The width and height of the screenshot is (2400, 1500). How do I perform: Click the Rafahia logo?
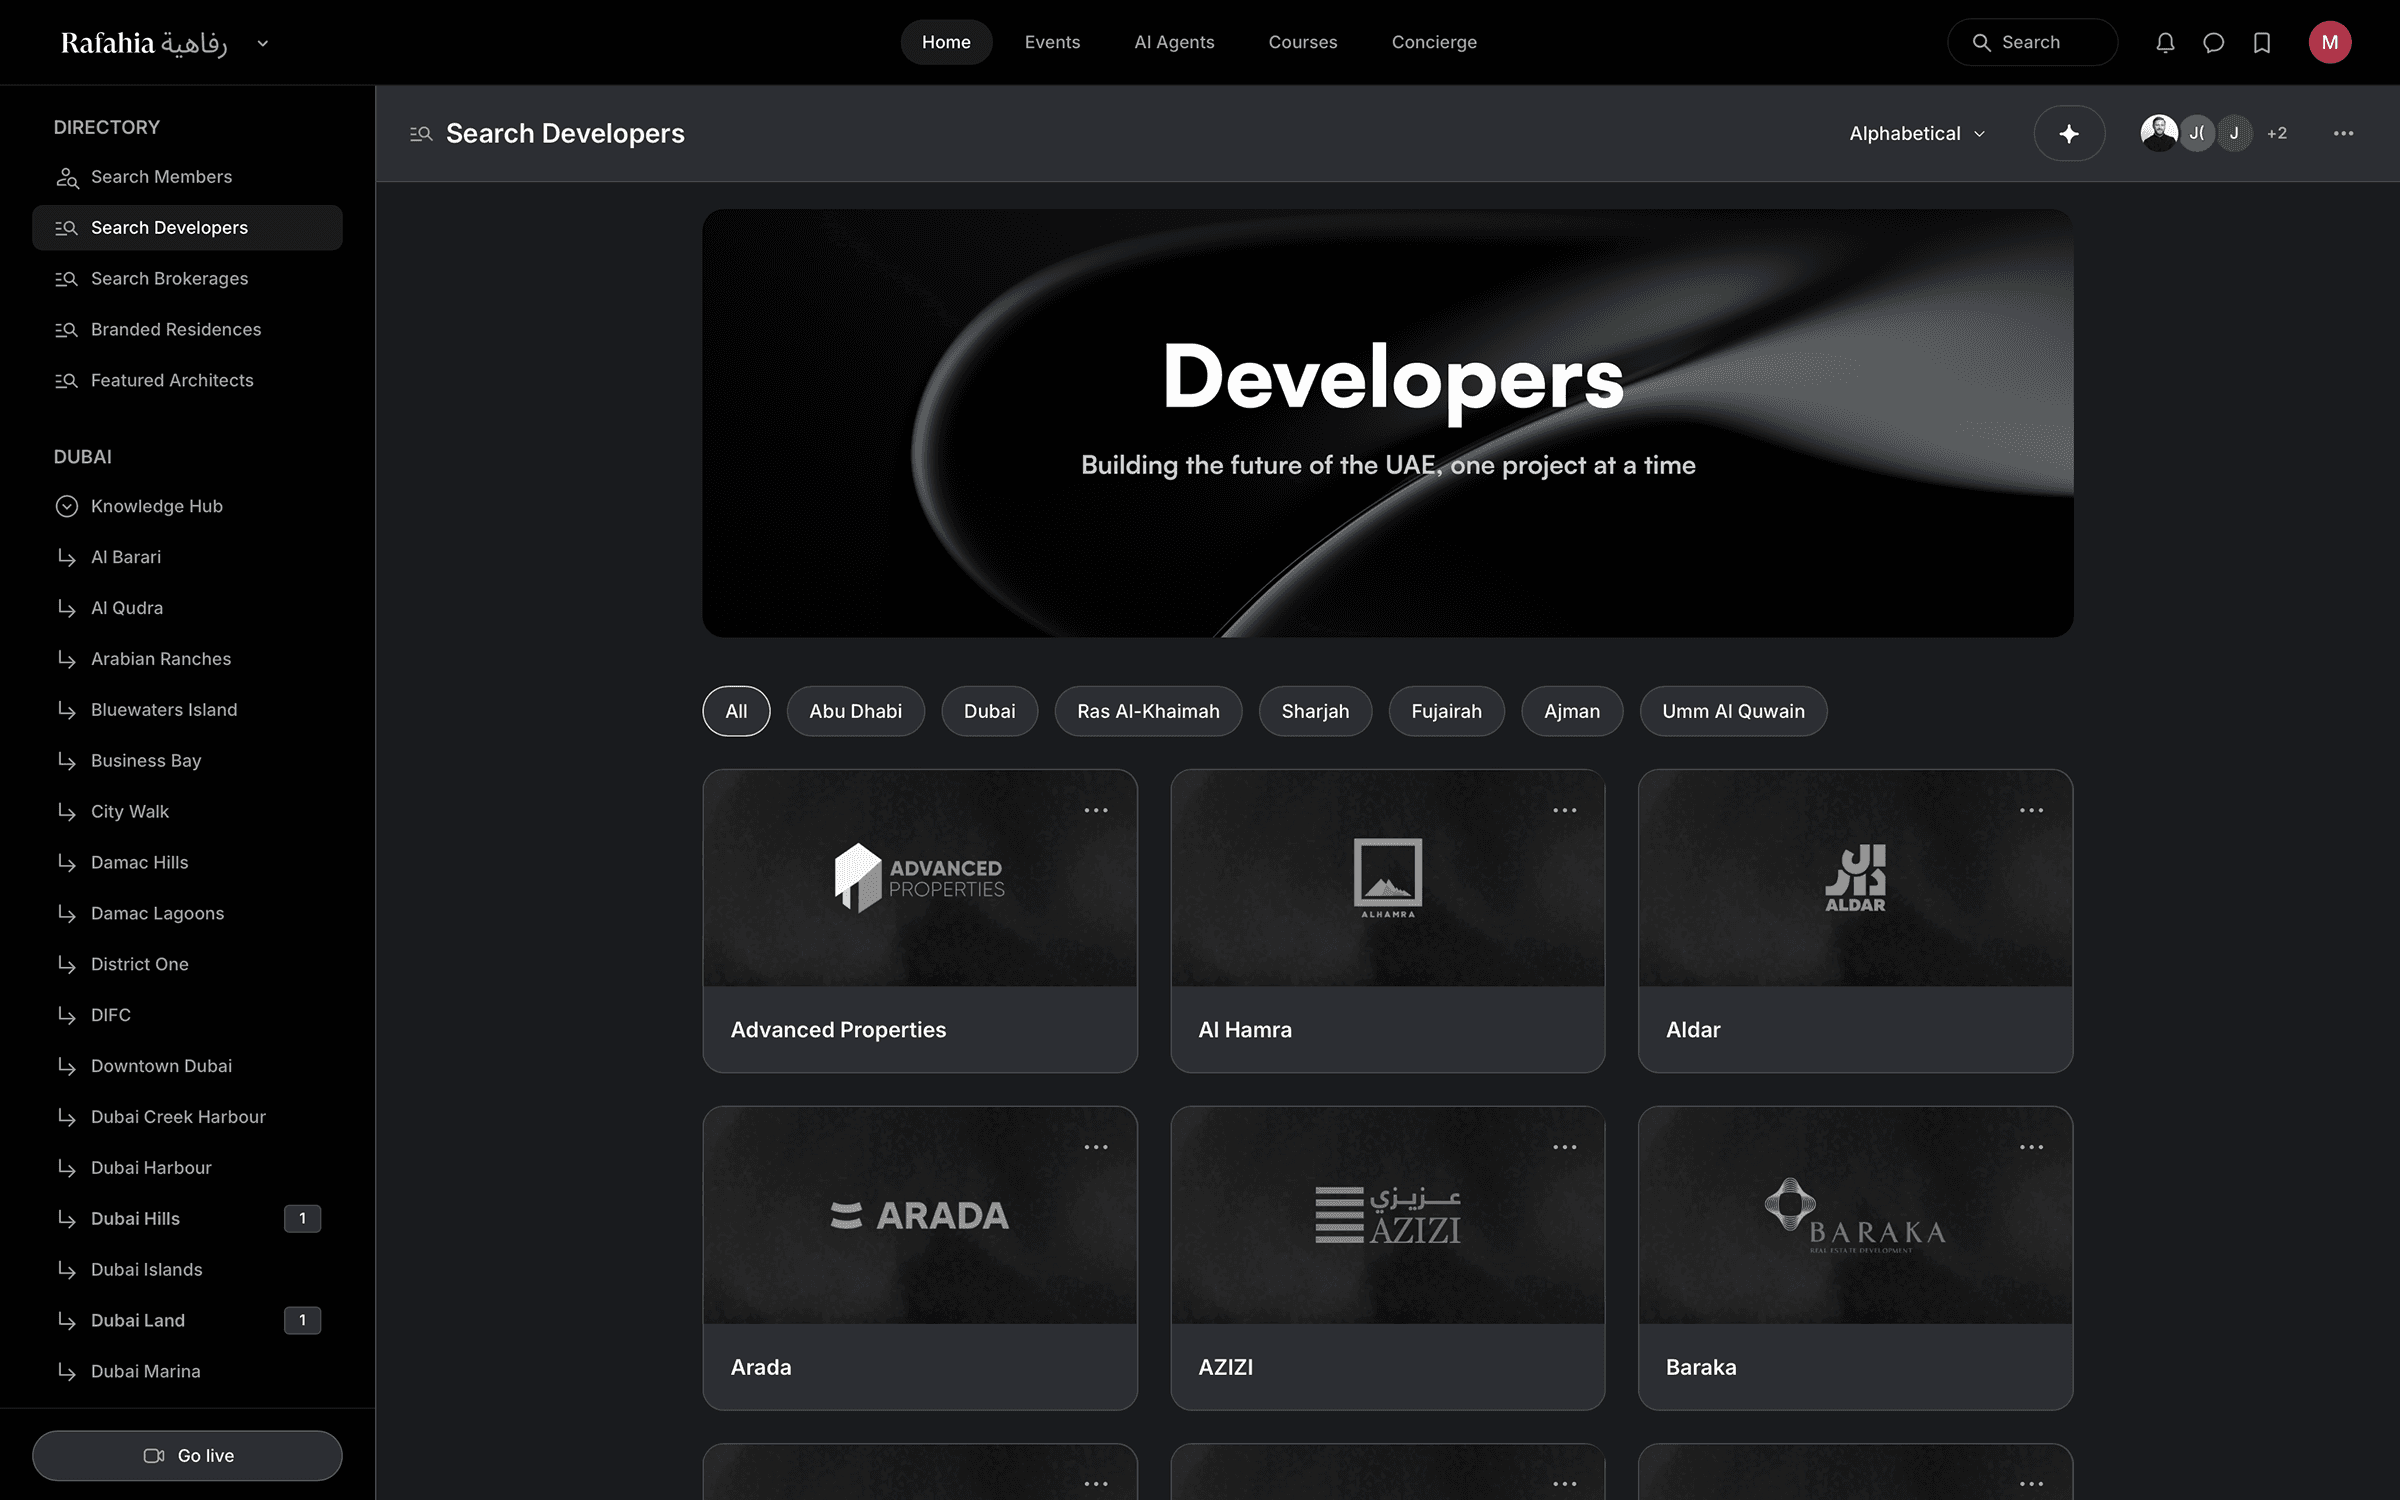tap(144, 43)
